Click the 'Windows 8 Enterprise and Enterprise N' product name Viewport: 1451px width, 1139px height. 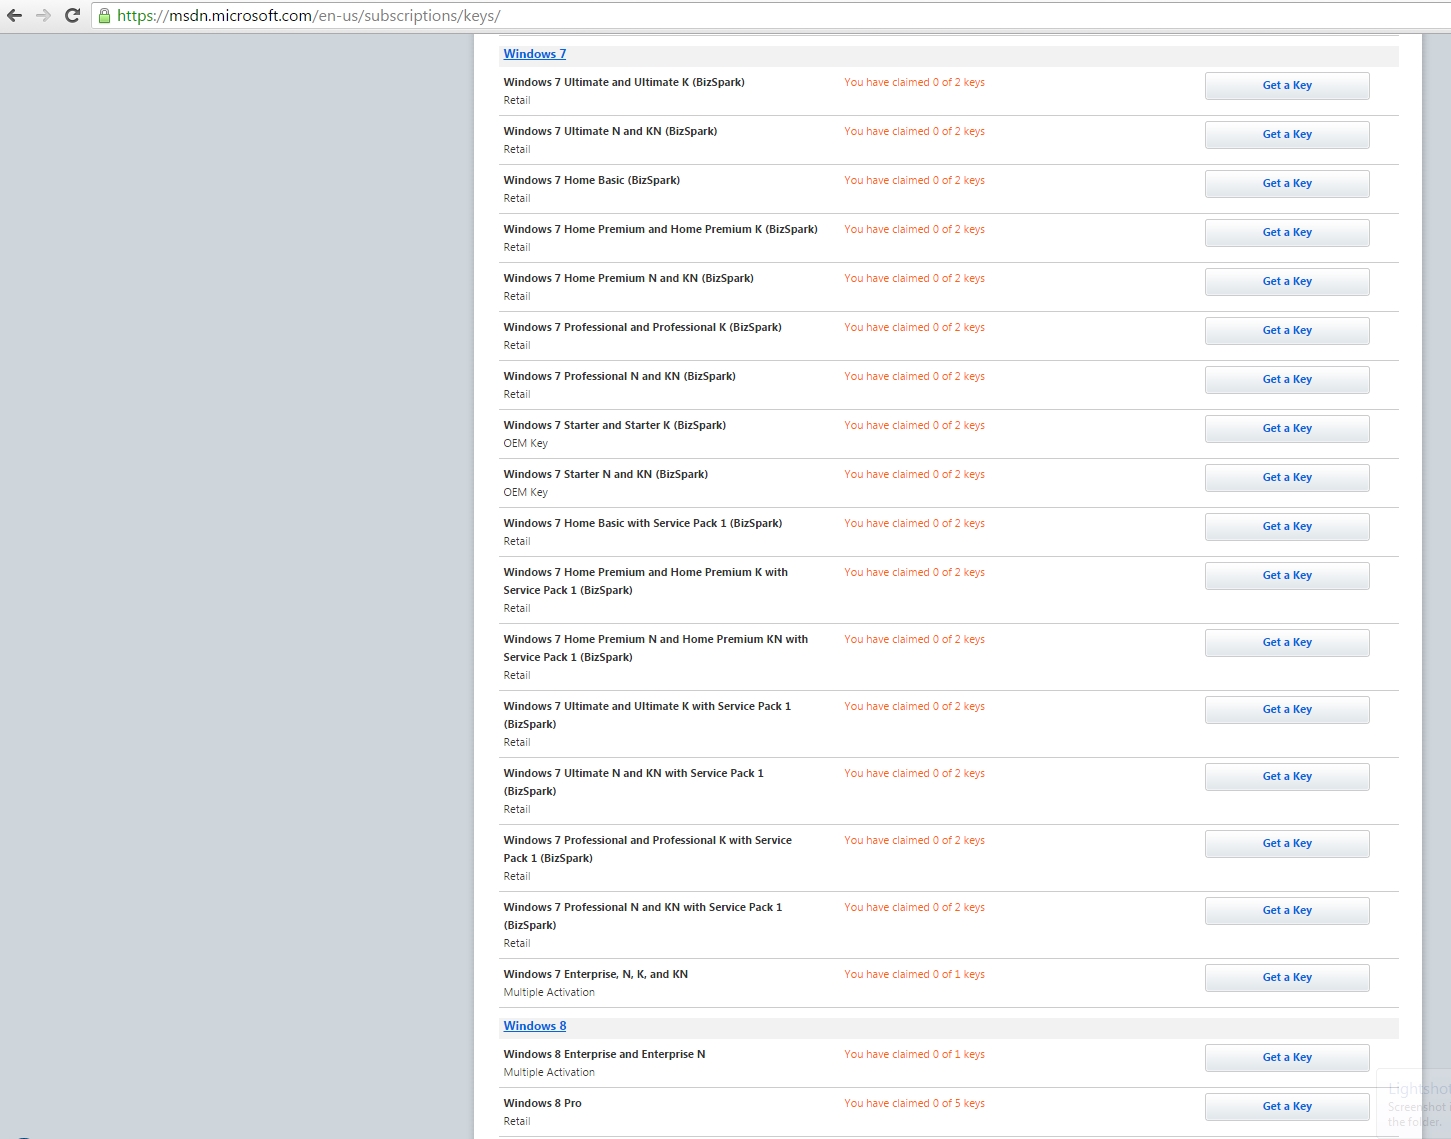coord(604,1054)
